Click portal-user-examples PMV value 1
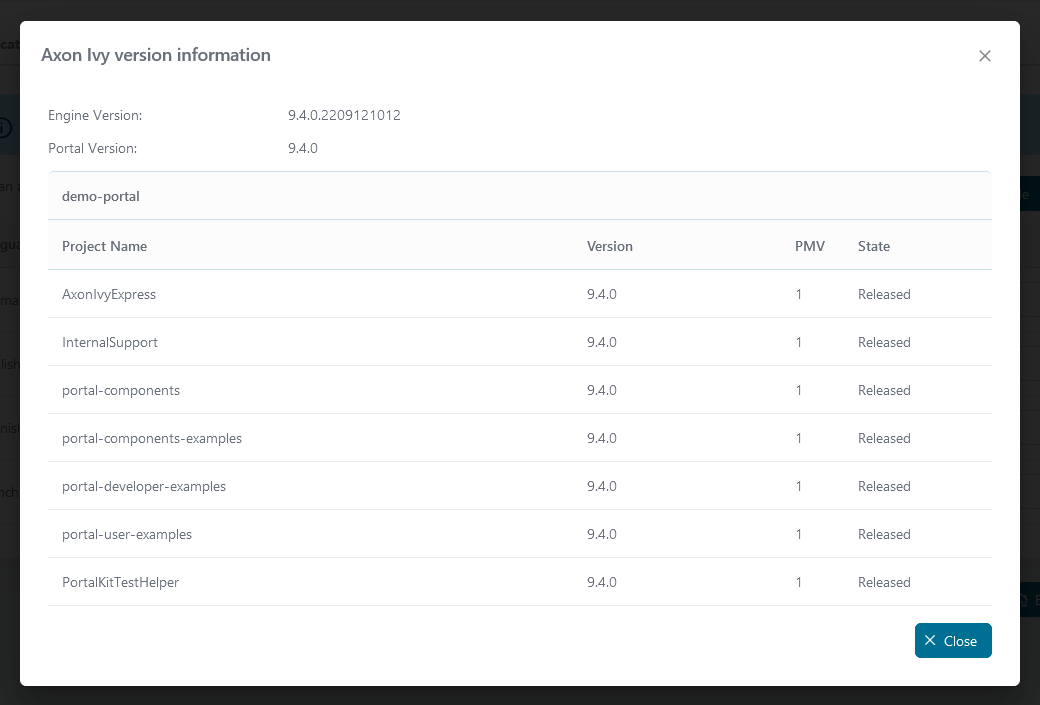 click(799, 535)
